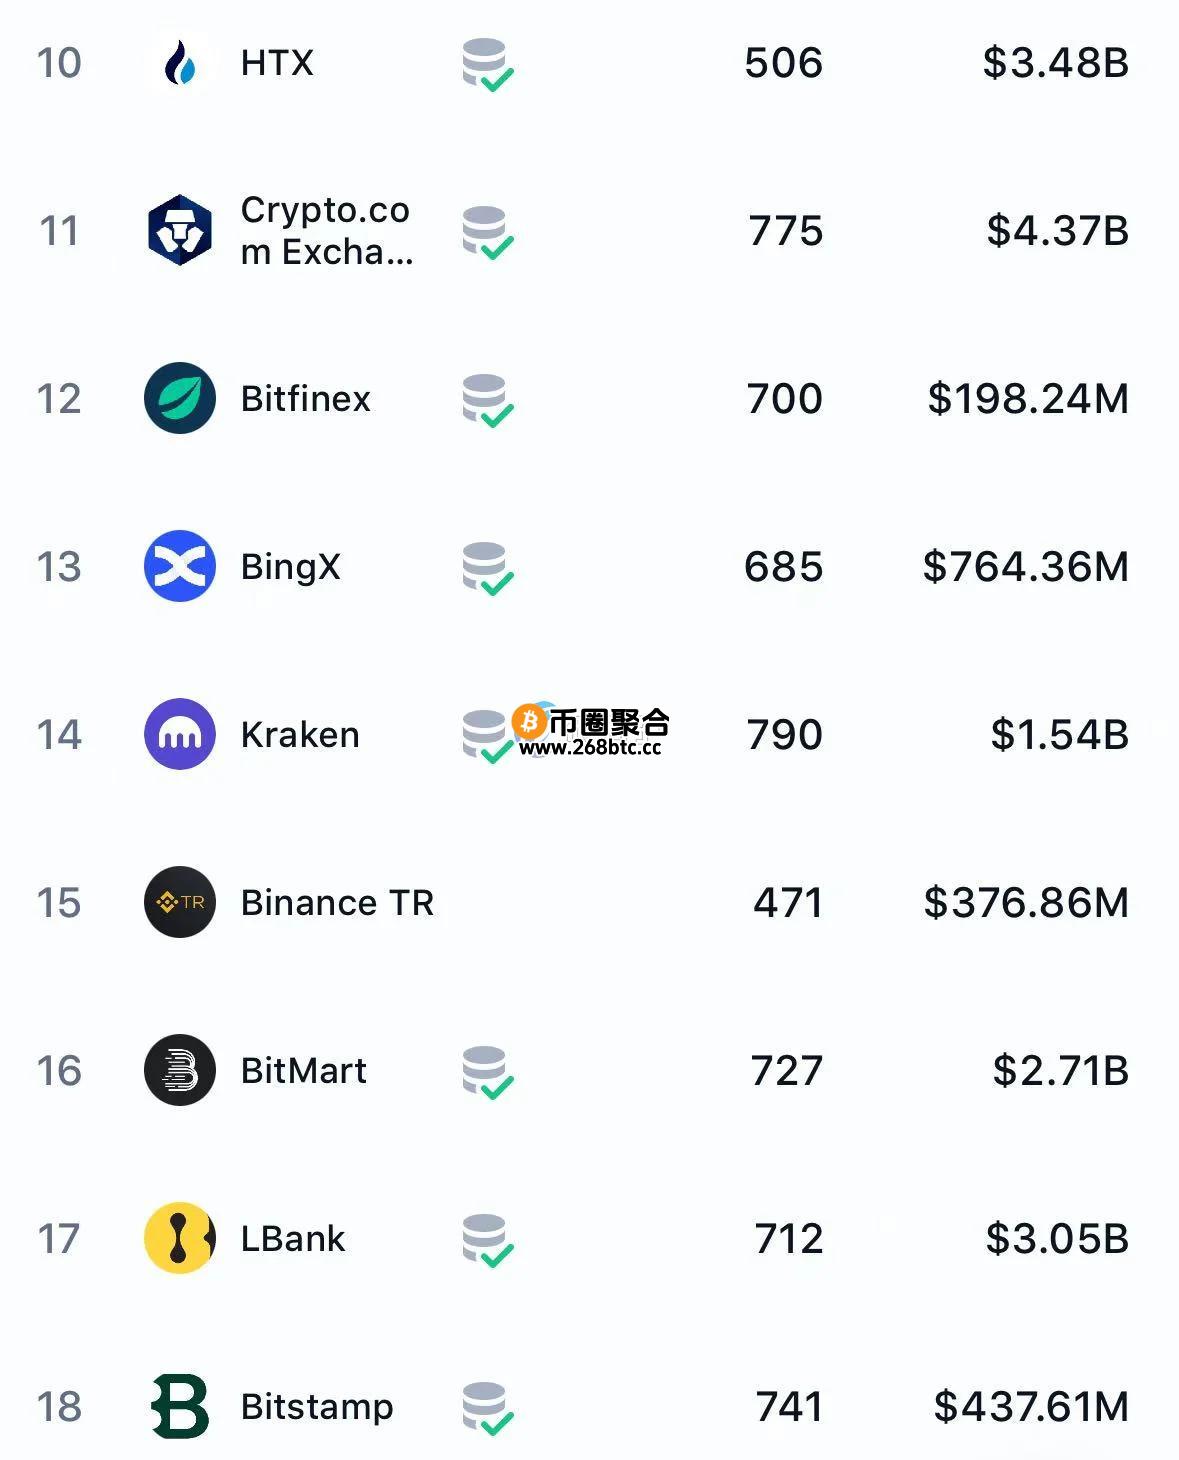Viewport: 1179px width, 1460px height.
Task: Click Bitfinex proof-of-reserves database icon
Action: [487, 401]
